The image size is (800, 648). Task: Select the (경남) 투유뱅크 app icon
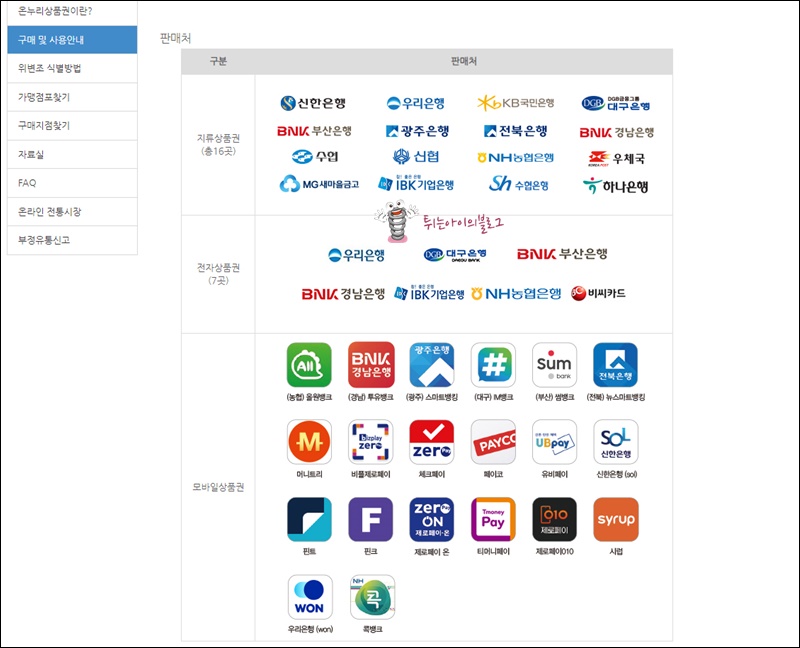(x=371, y=365)
